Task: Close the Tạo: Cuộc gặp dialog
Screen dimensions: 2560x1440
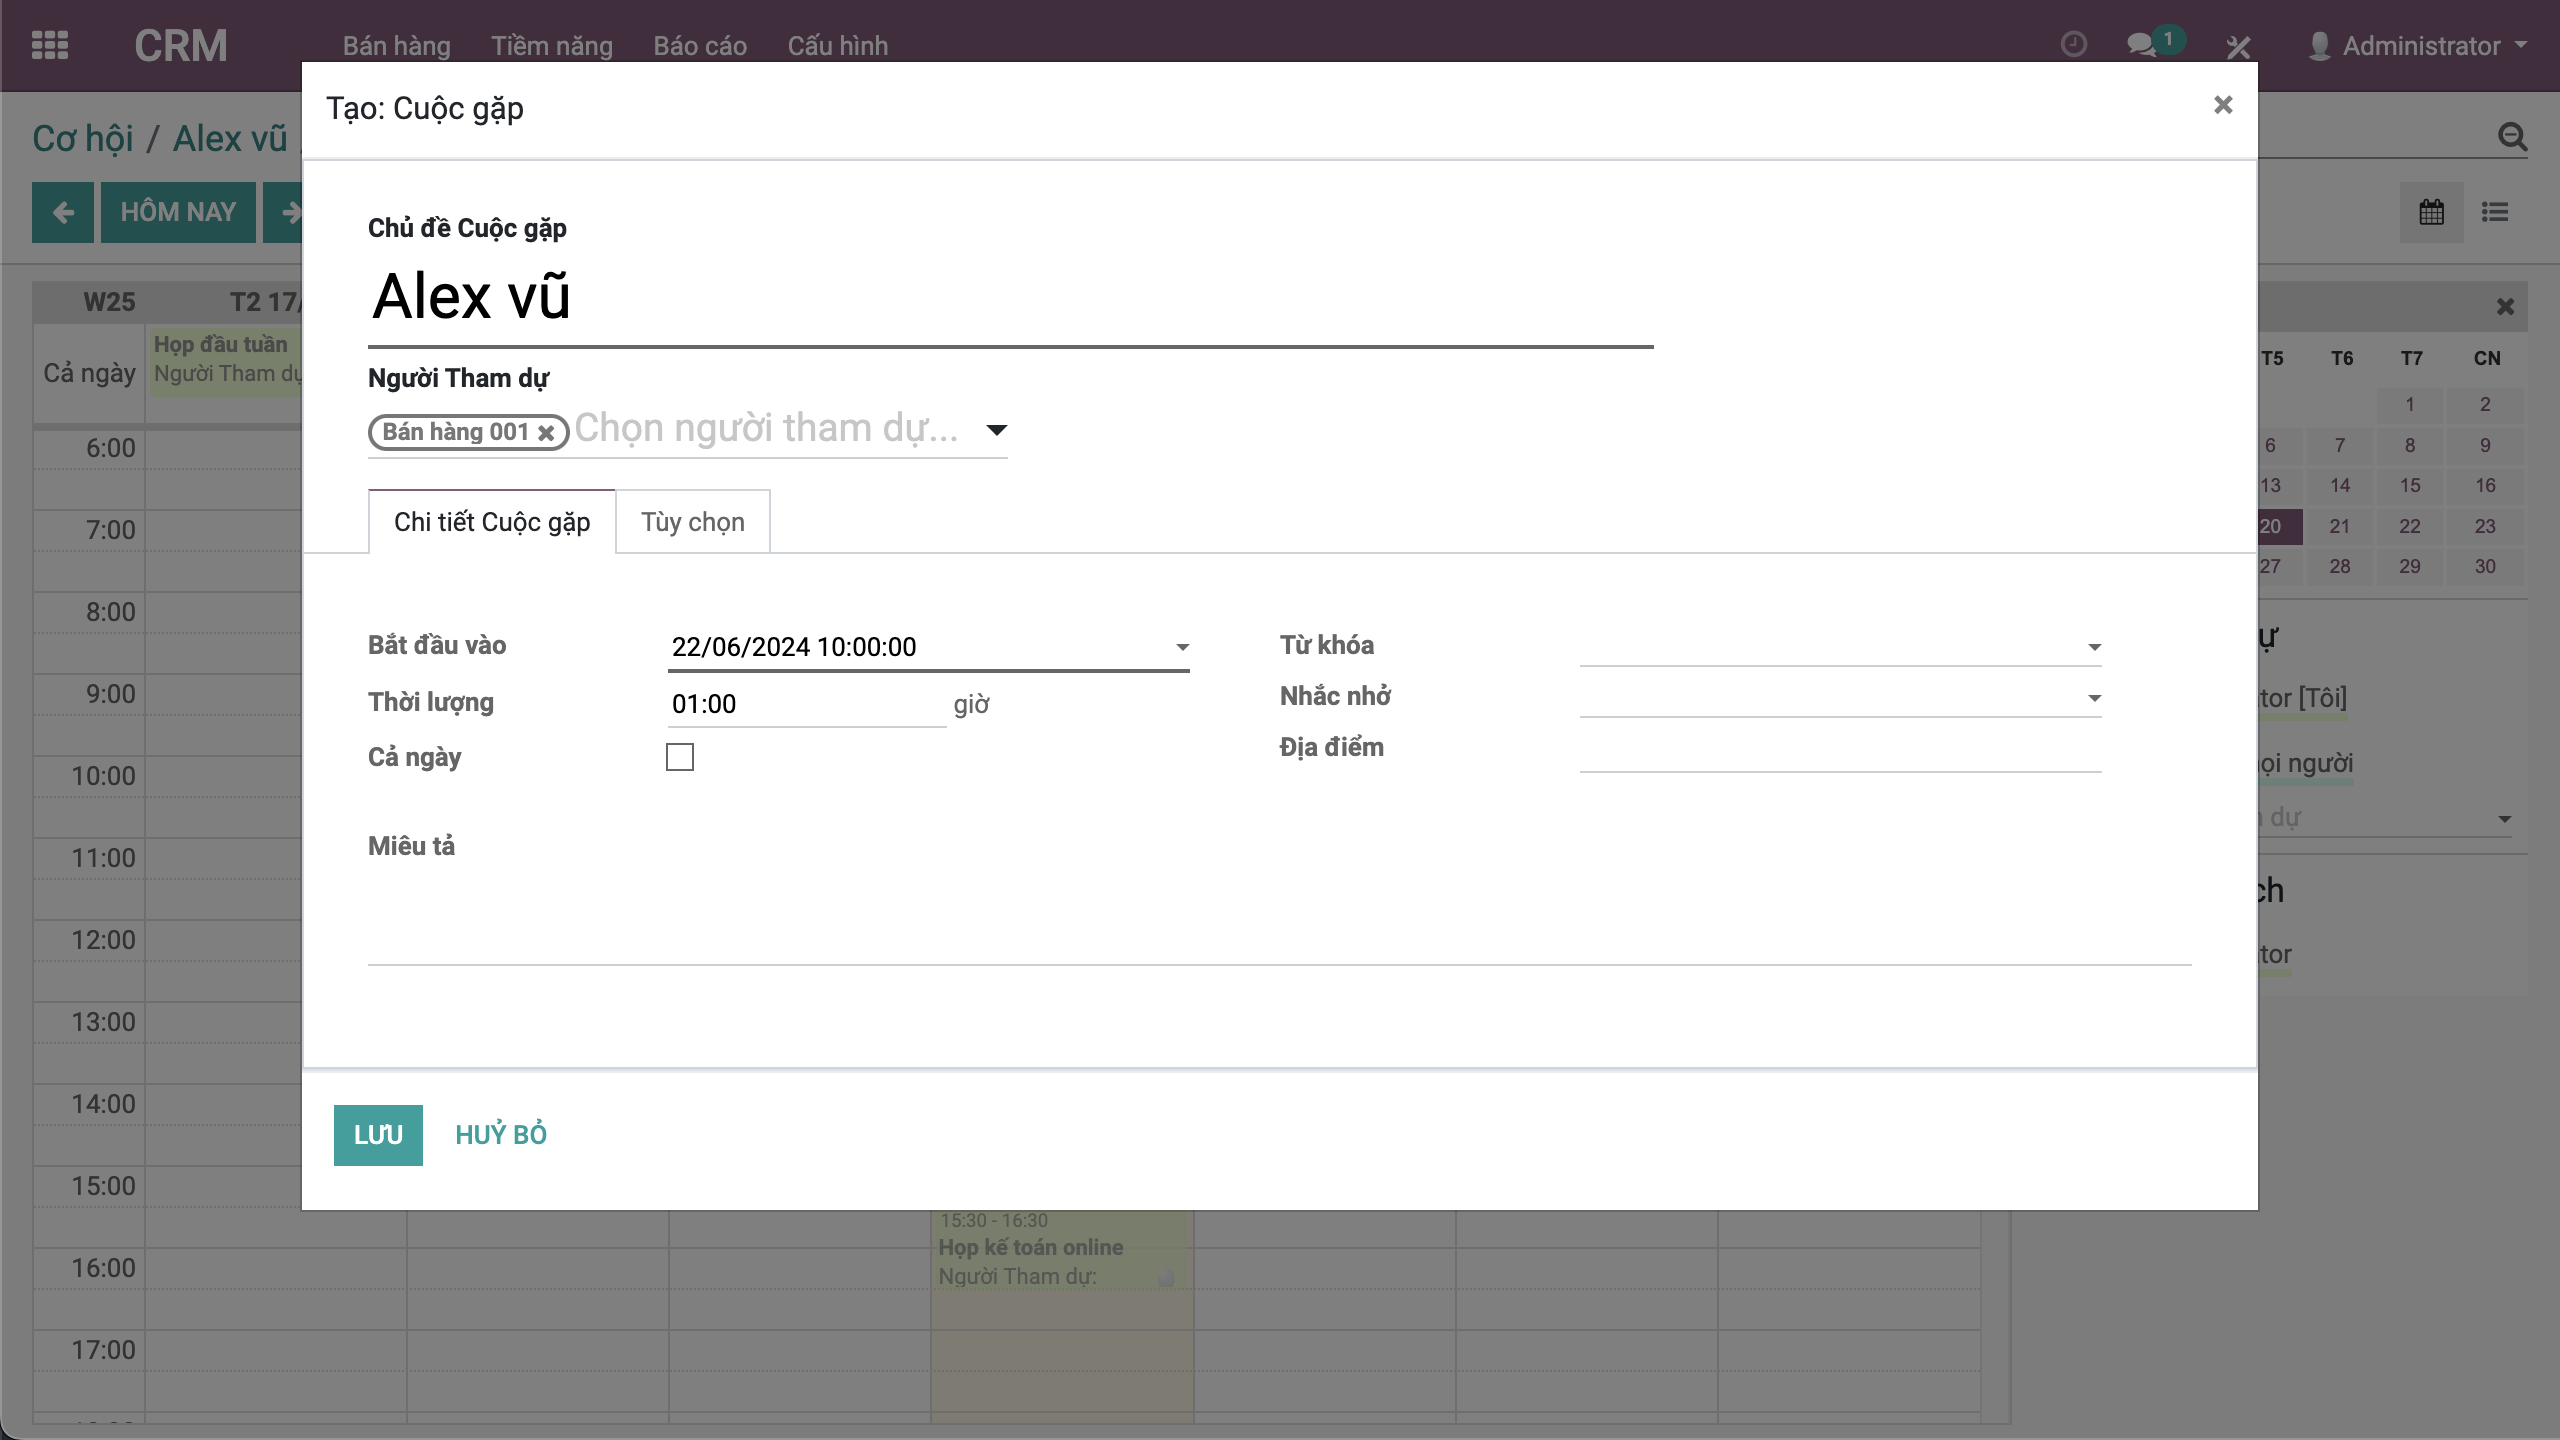Action: pos(2222,105)
